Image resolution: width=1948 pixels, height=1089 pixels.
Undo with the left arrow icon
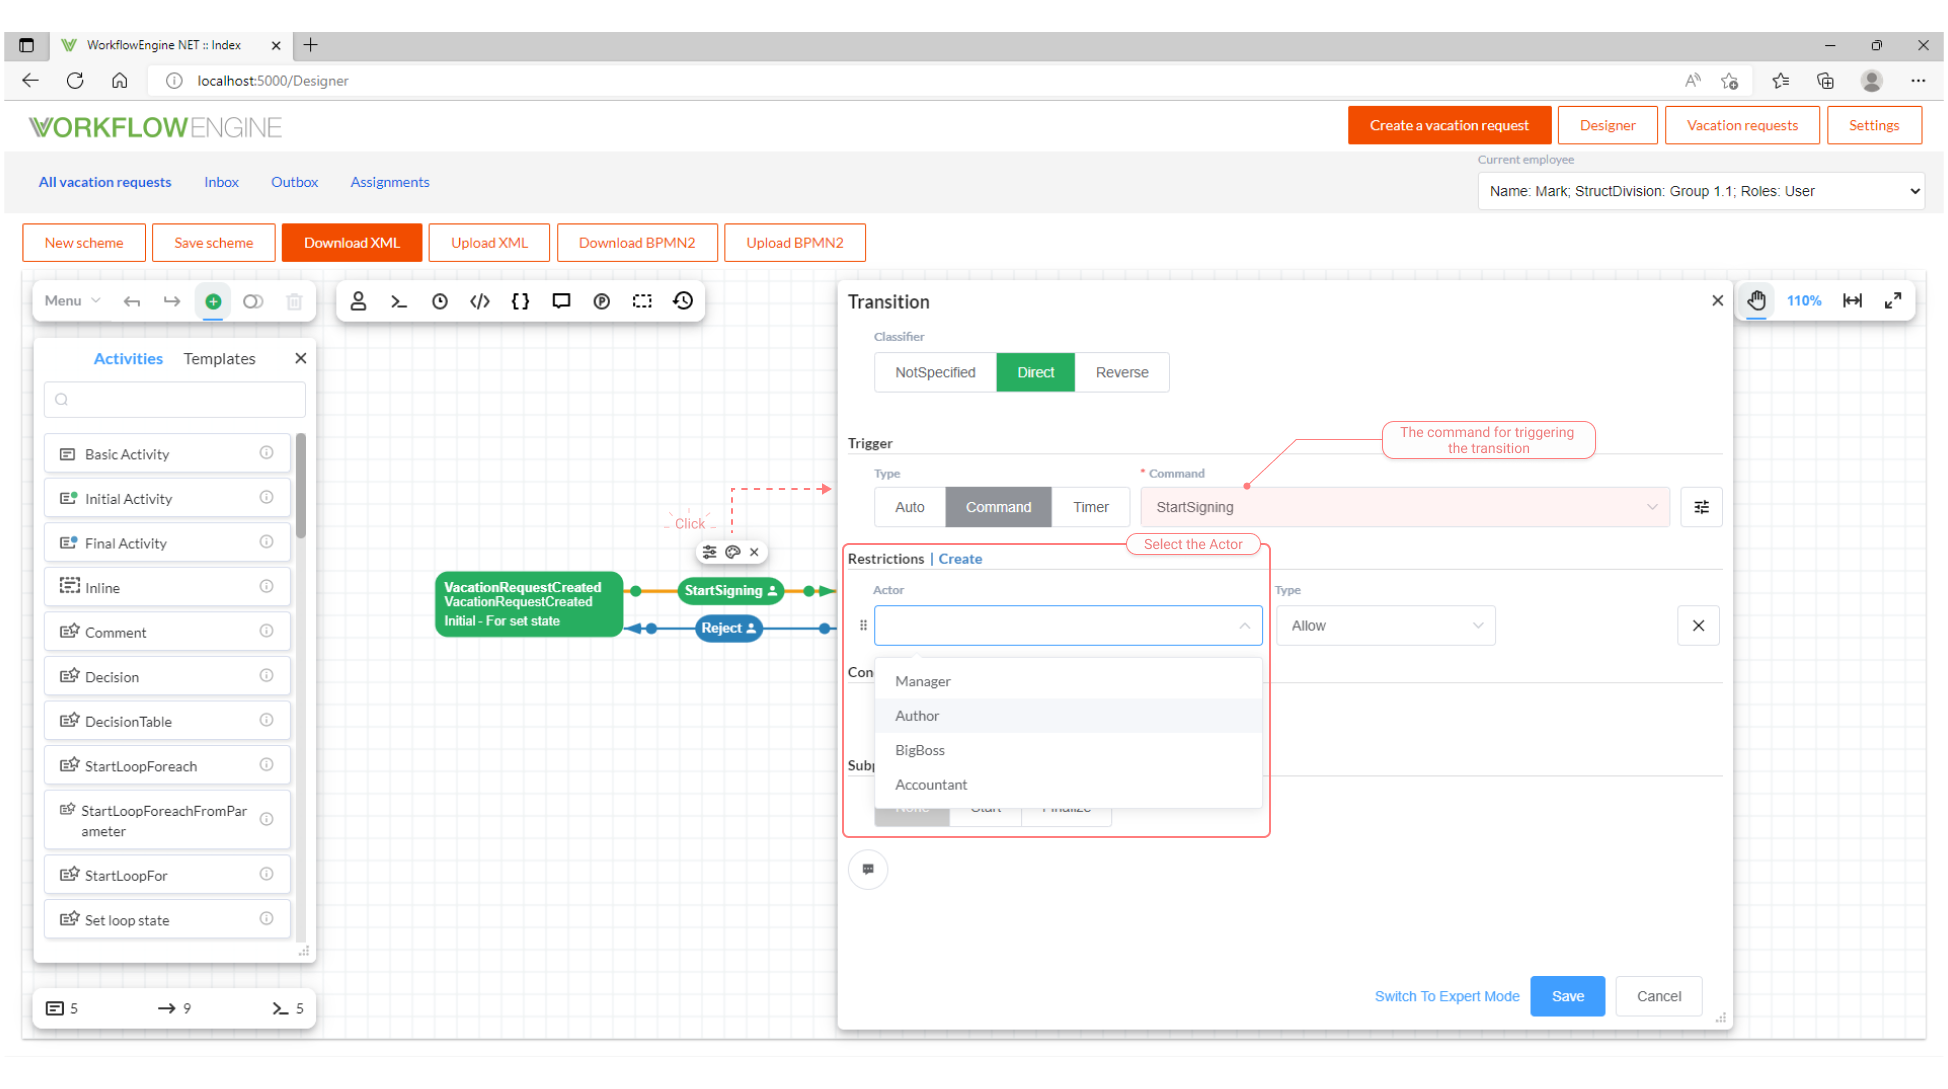coord(132,301)
